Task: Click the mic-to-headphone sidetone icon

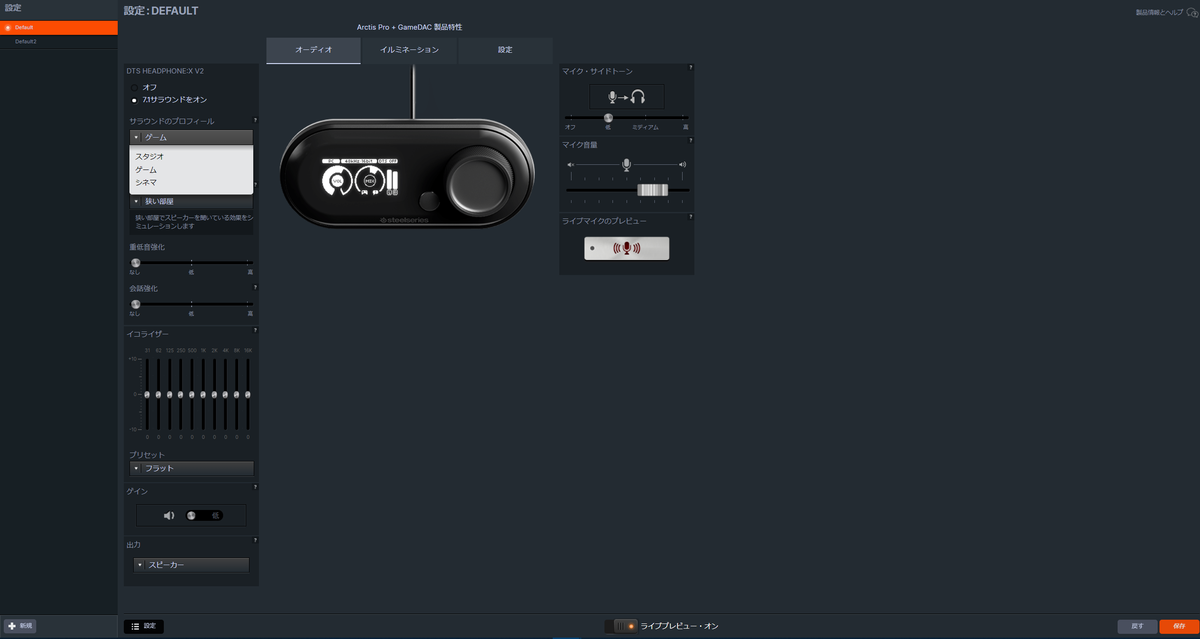Action: (x=626, y=97)
